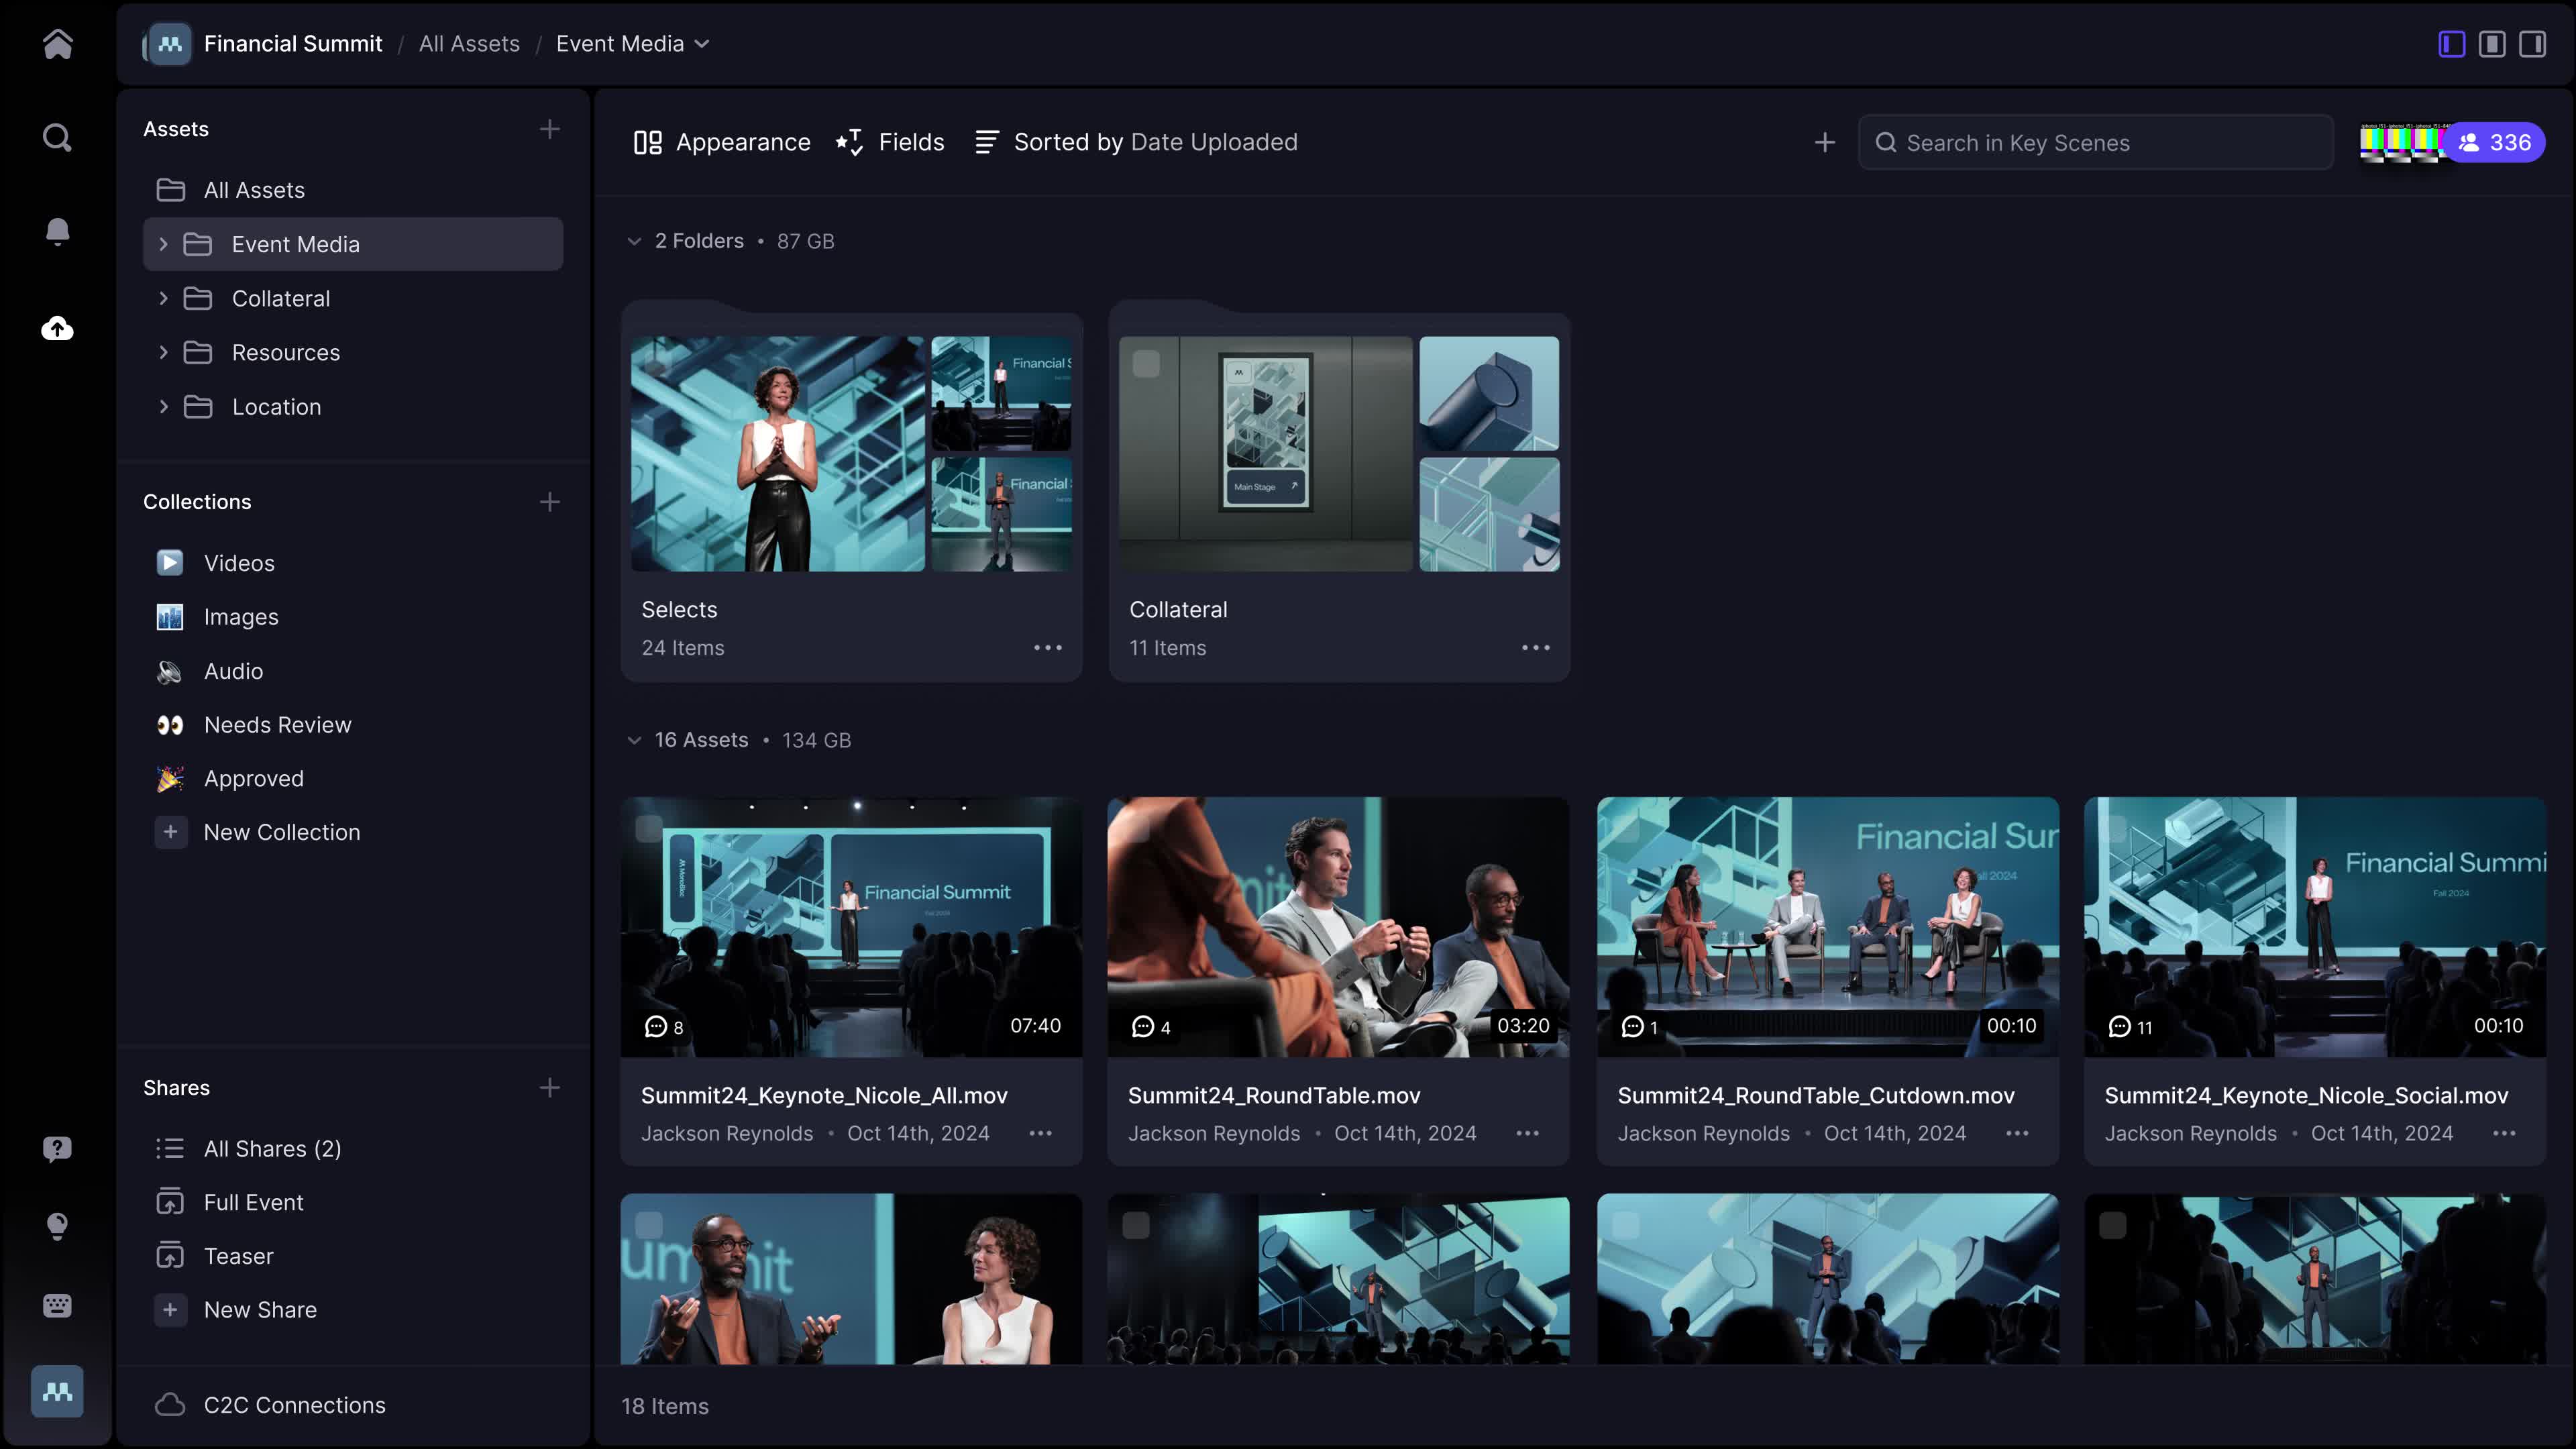
Task: Click the Search in Key Scenes field
Action: (2095, 143)
